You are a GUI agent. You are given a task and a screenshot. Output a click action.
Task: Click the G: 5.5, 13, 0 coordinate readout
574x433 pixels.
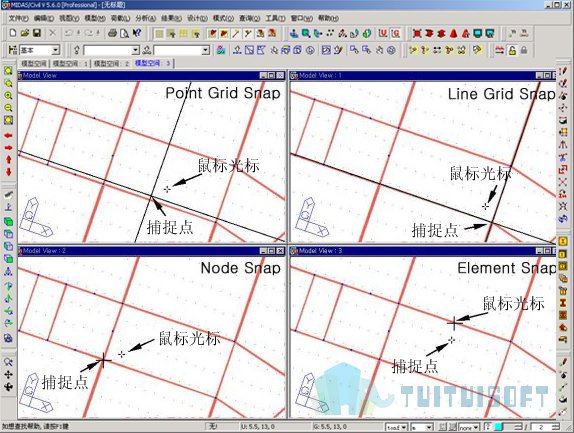point(330,427)
